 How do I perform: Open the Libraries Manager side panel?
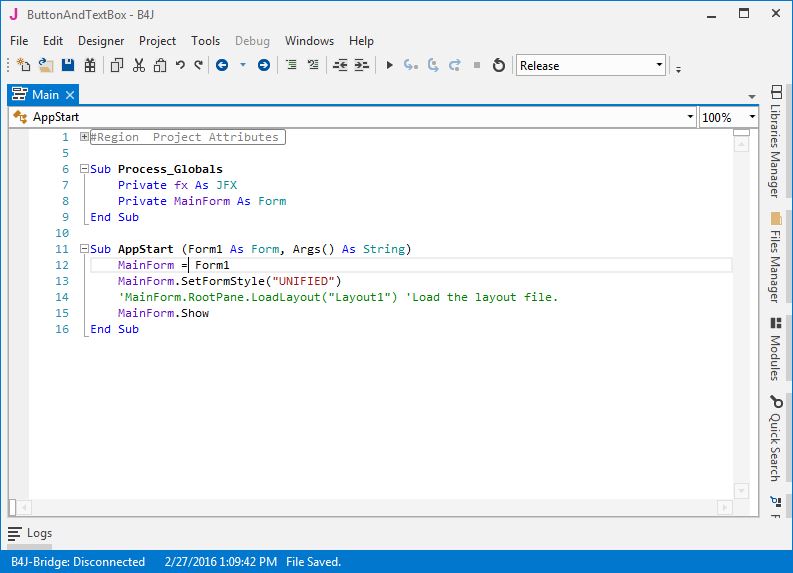(776, 141)
